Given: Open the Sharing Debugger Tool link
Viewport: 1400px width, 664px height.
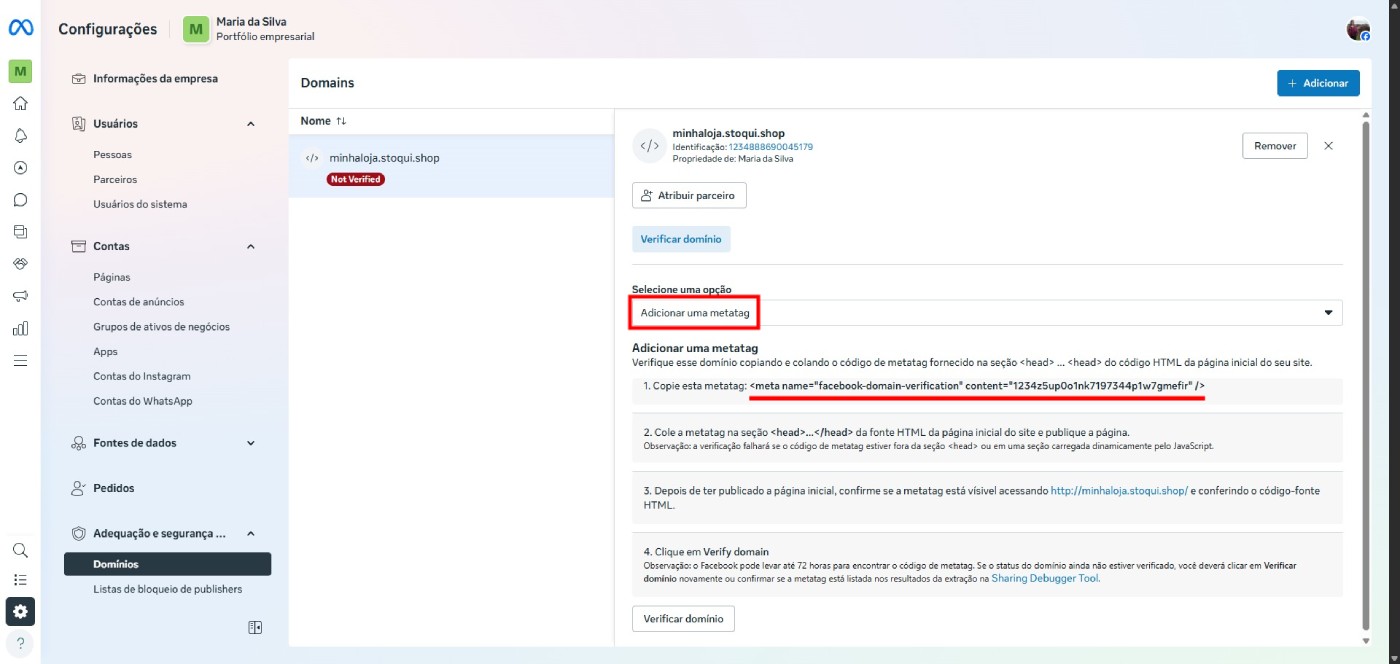Looking at the screenshot, I should point(1045,578).
